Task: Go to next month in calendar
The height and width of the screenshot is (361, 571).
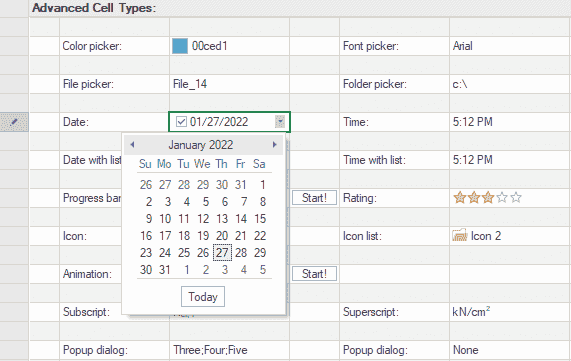Action: 275,145
